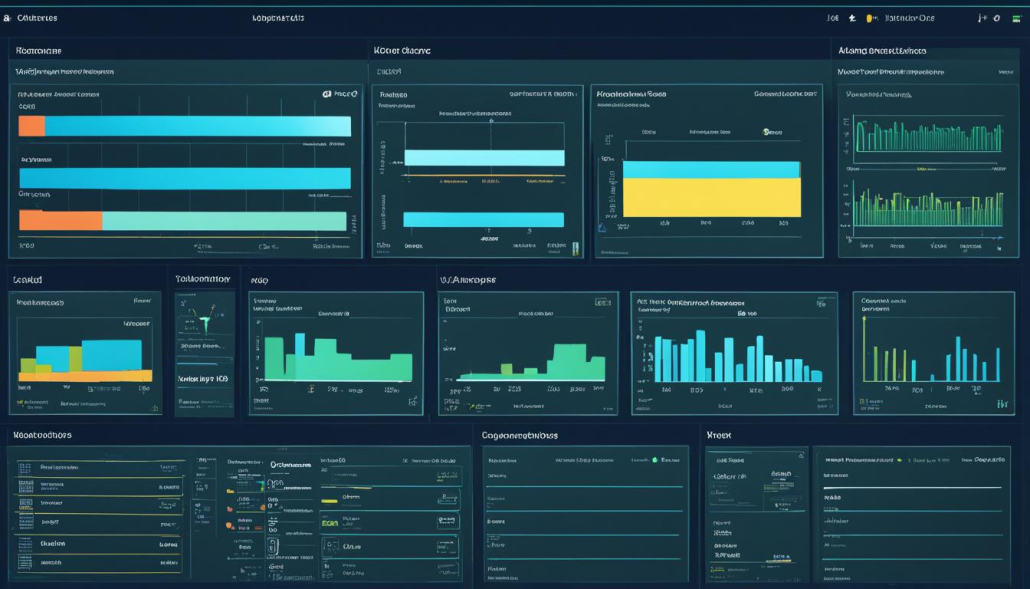
Task: Click icon at bottom-right of green and blue step chart
Action: coord(413,401)
